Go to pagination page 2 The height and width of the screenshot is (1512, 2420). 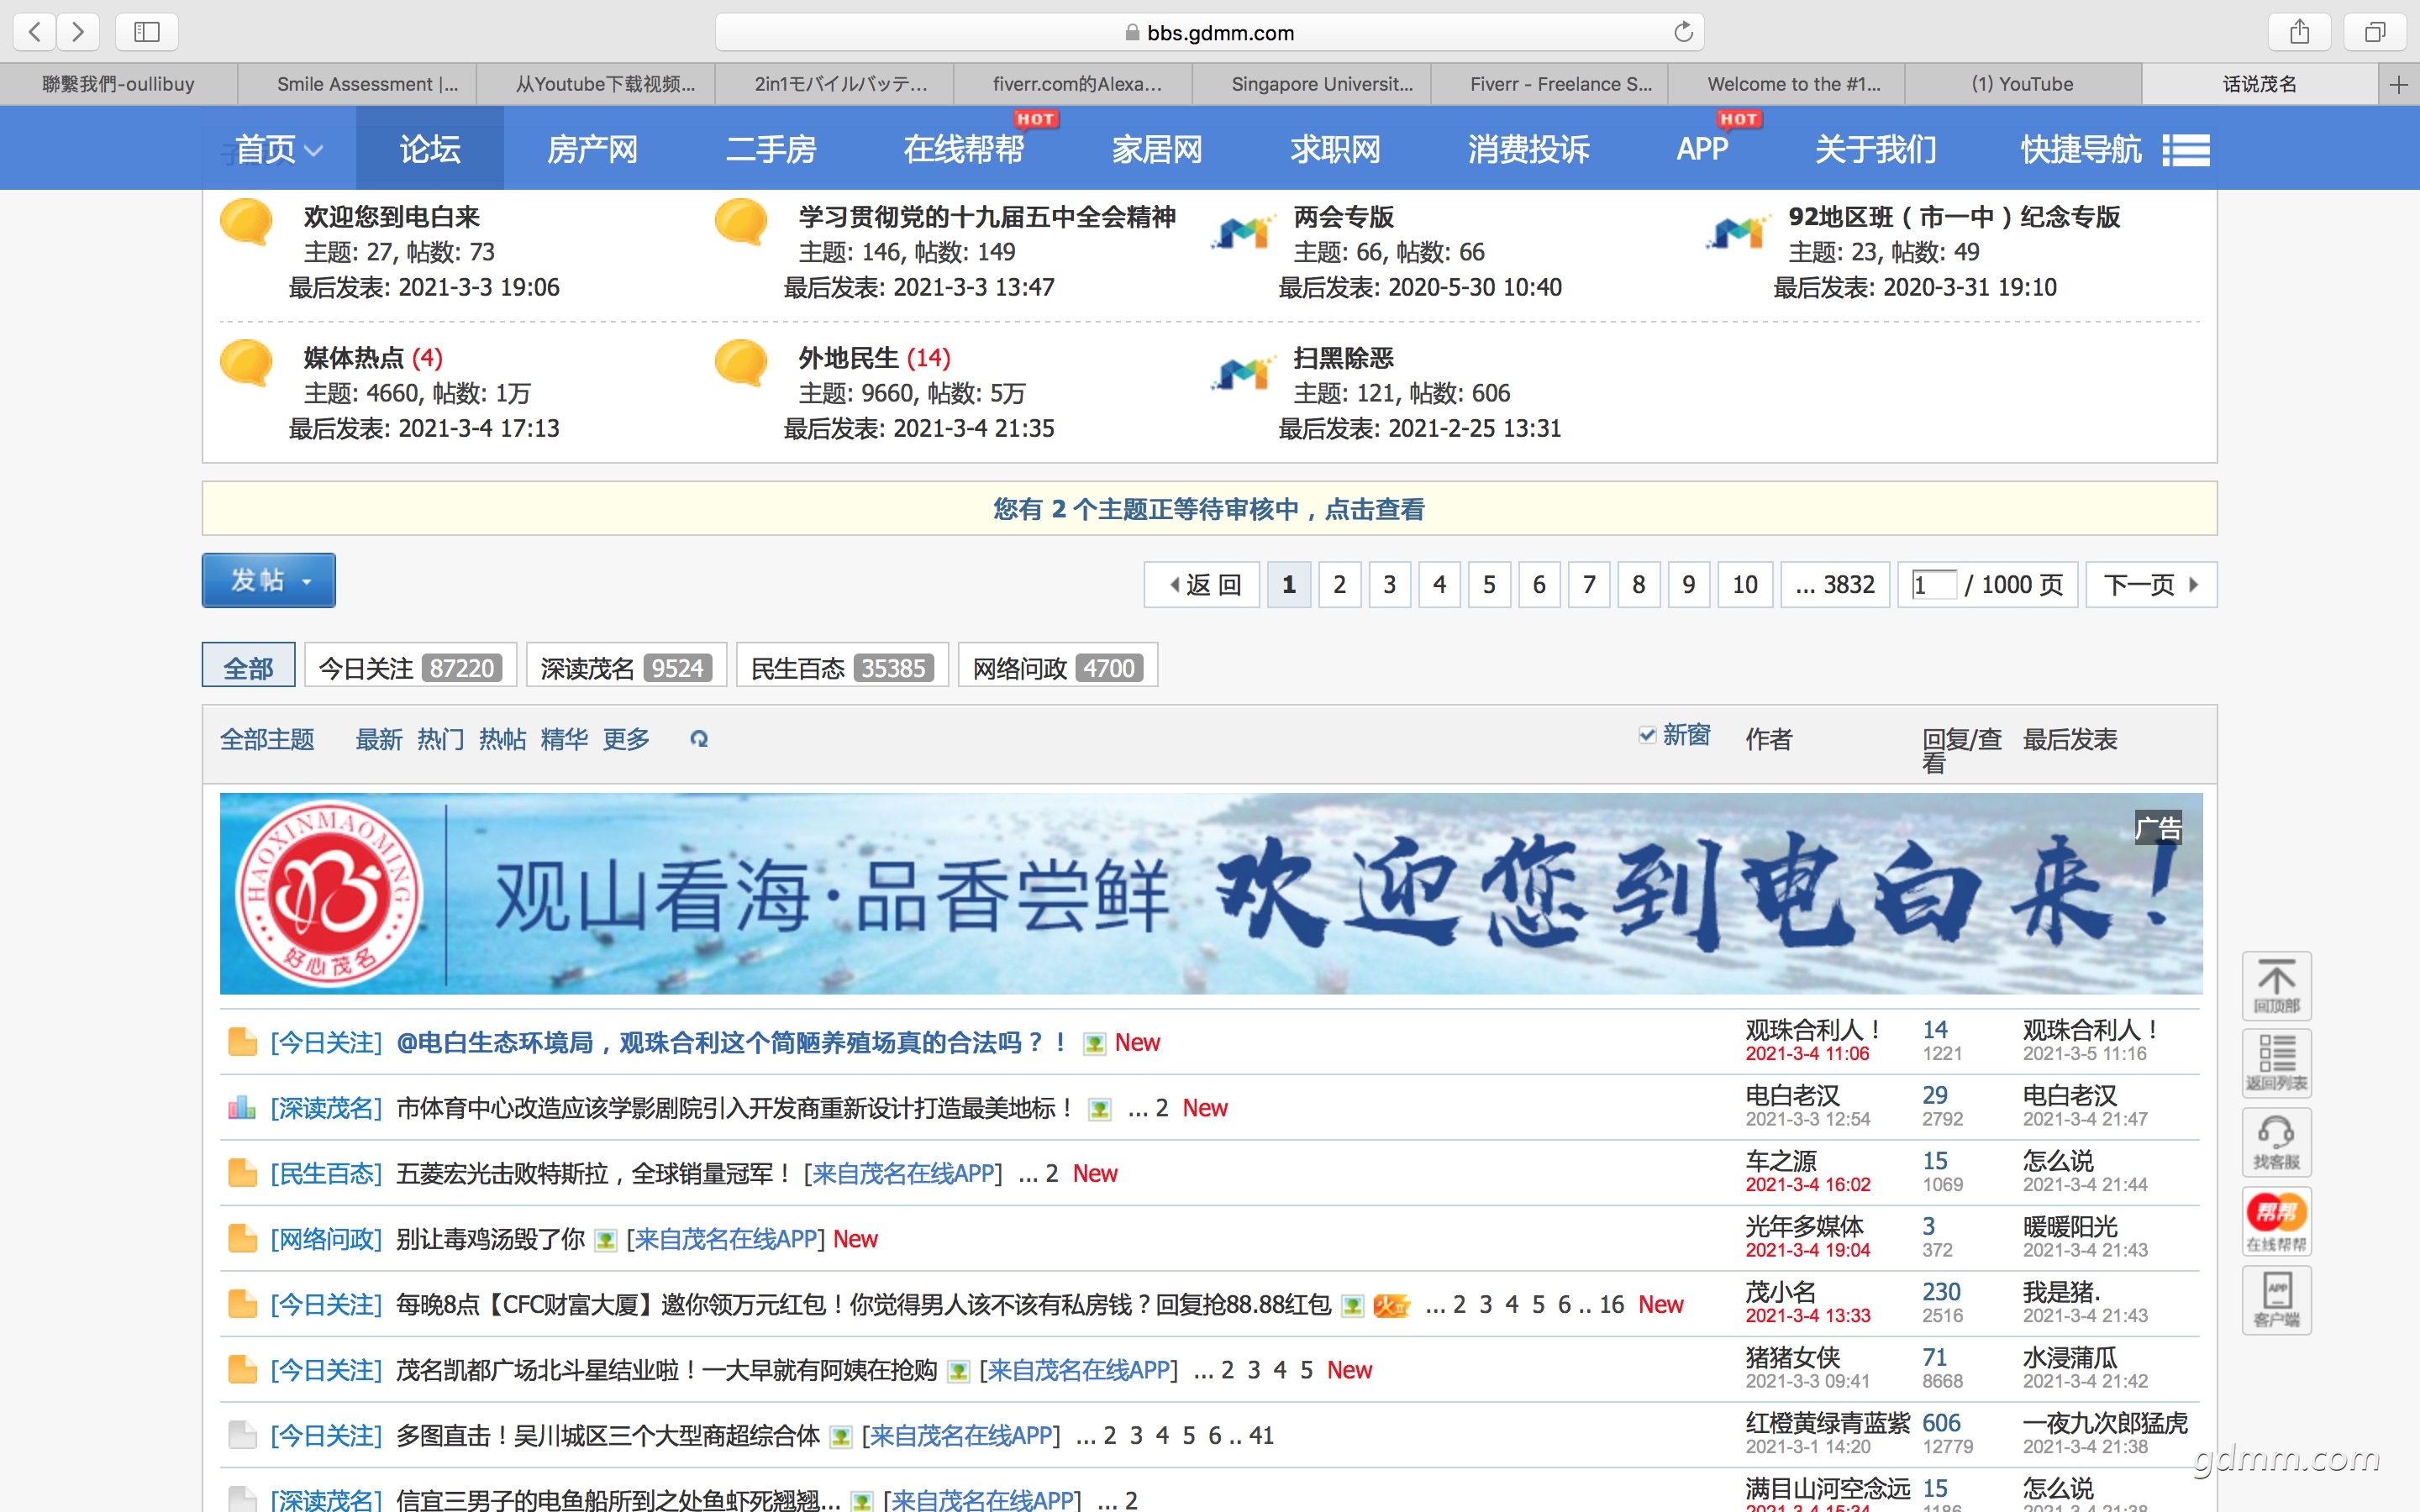pos(1339,584)
